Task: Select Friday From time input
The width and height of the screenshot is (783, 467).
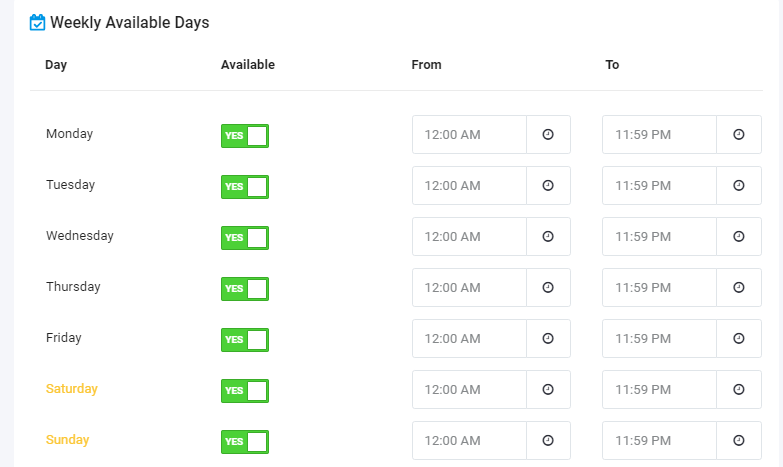Action: pyautogui.click(x=469, y=338)
